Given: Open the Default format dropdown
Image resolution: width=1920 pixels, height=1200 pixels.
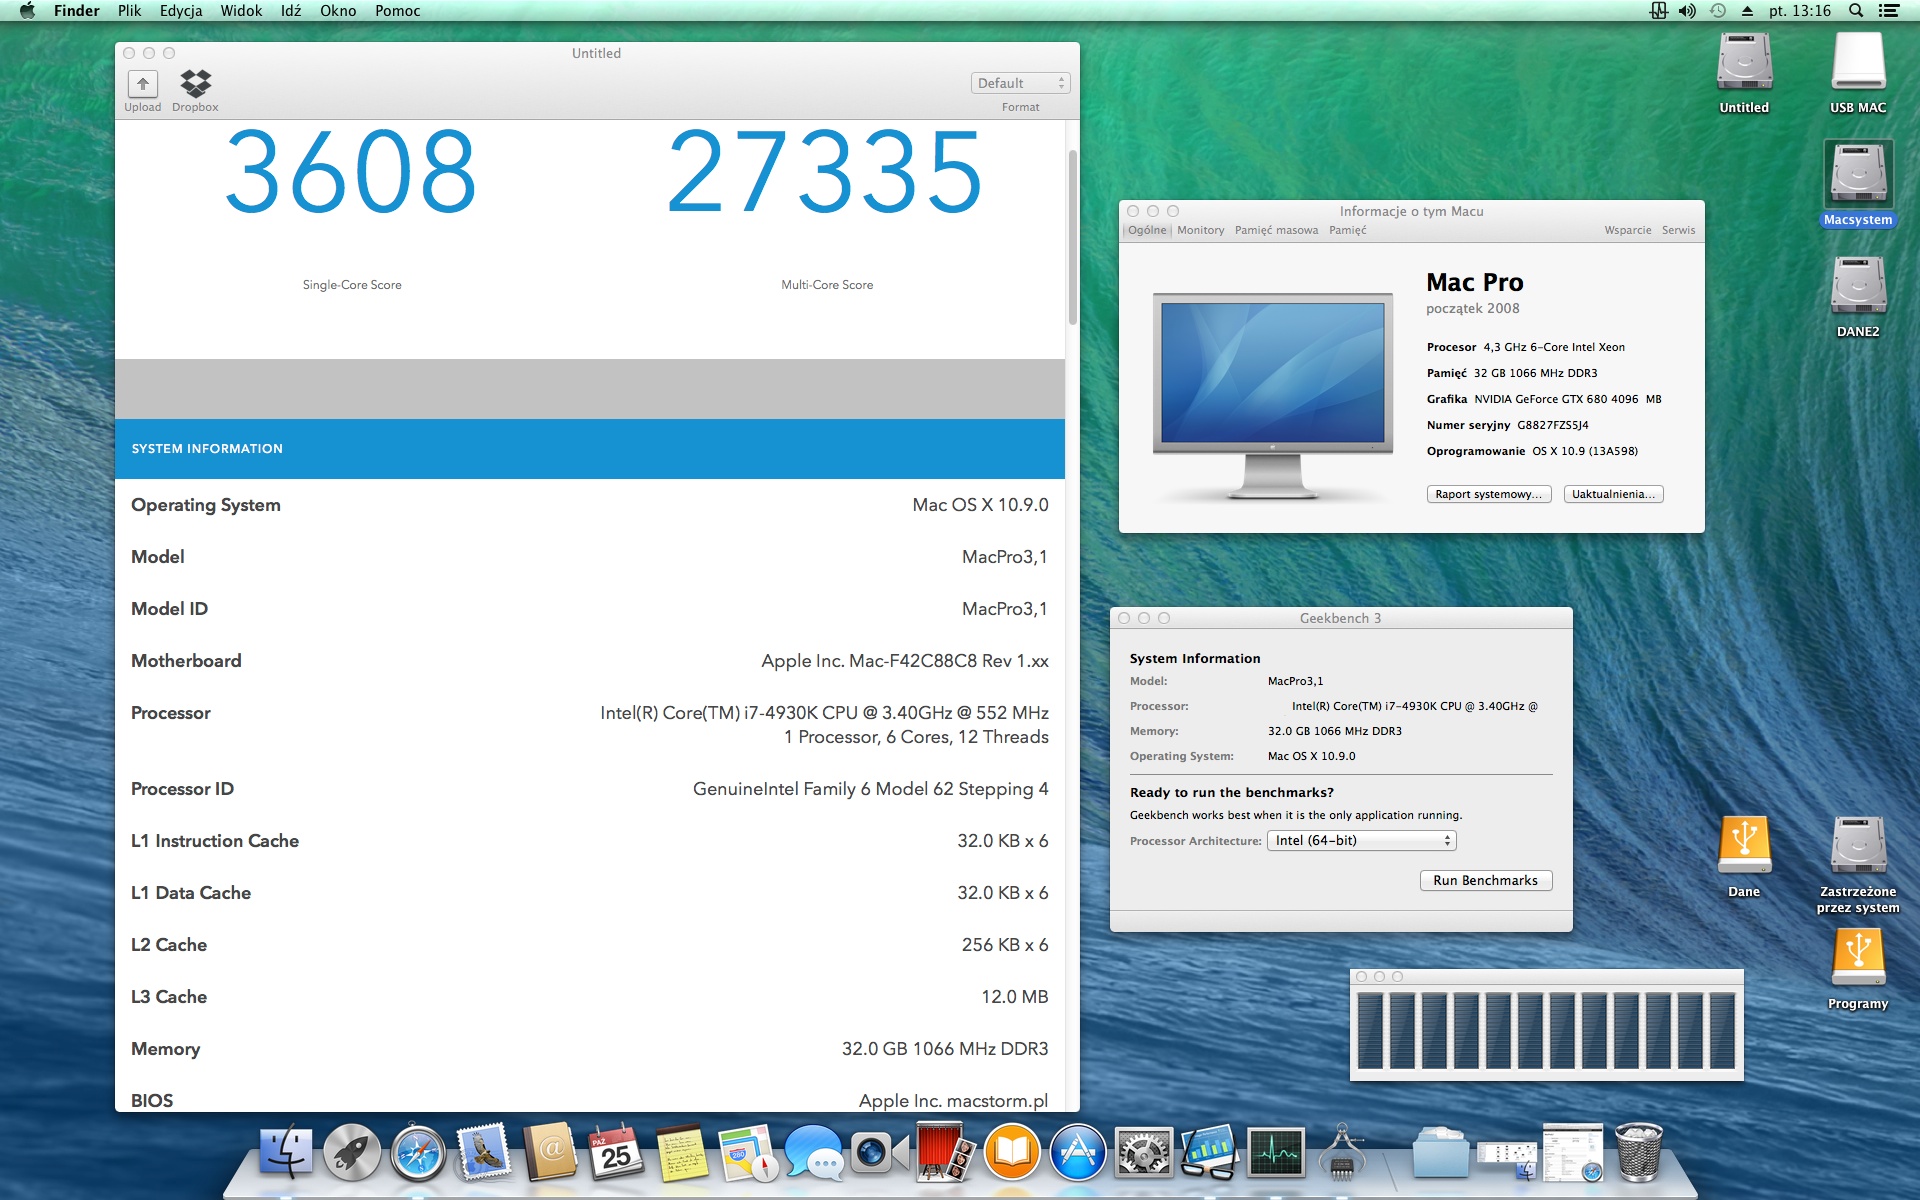Looking at the screenshot, I should pos(1020,83).
